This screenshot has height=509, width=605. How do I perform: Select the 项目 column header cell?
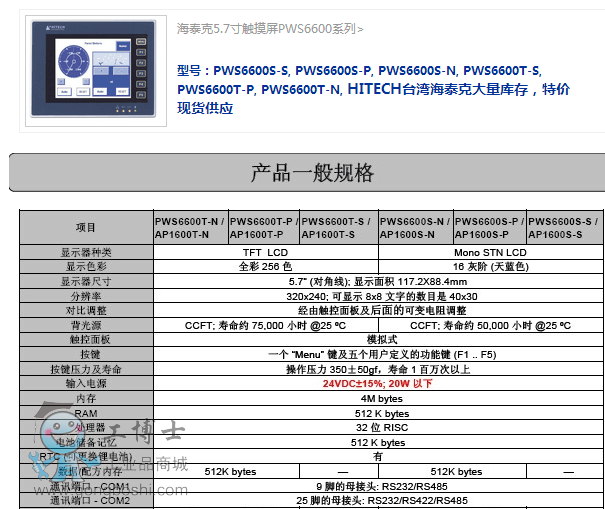[86, 228]
